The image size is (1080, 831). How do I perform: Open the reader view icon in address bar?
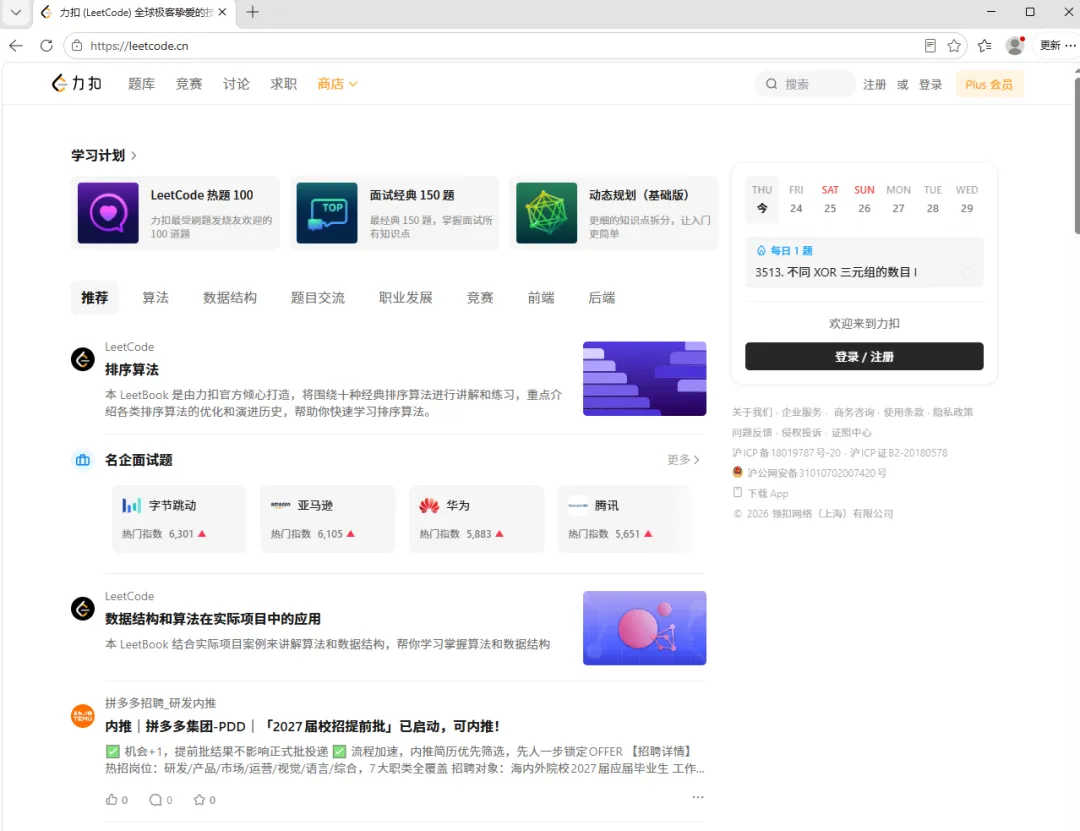pyautogui.click(x=930, y=45)
